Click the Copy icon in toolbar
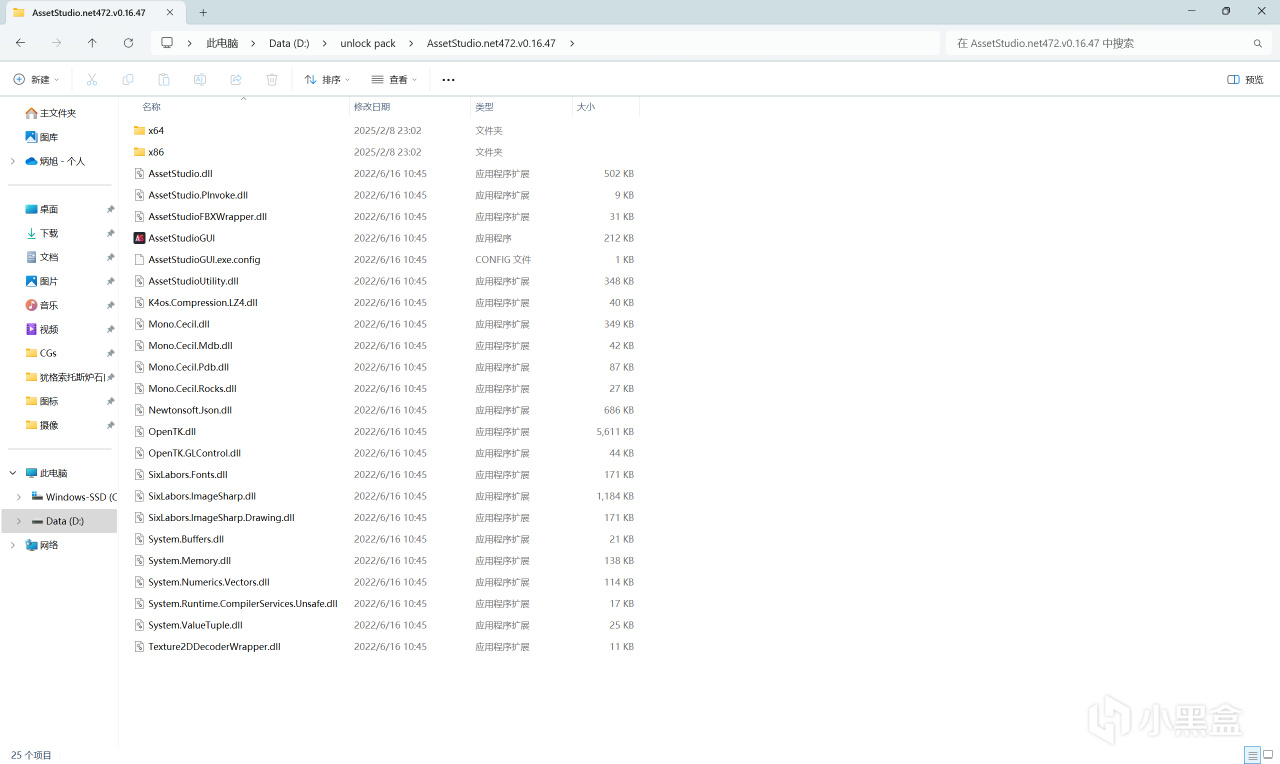 (x=128, y=79)
